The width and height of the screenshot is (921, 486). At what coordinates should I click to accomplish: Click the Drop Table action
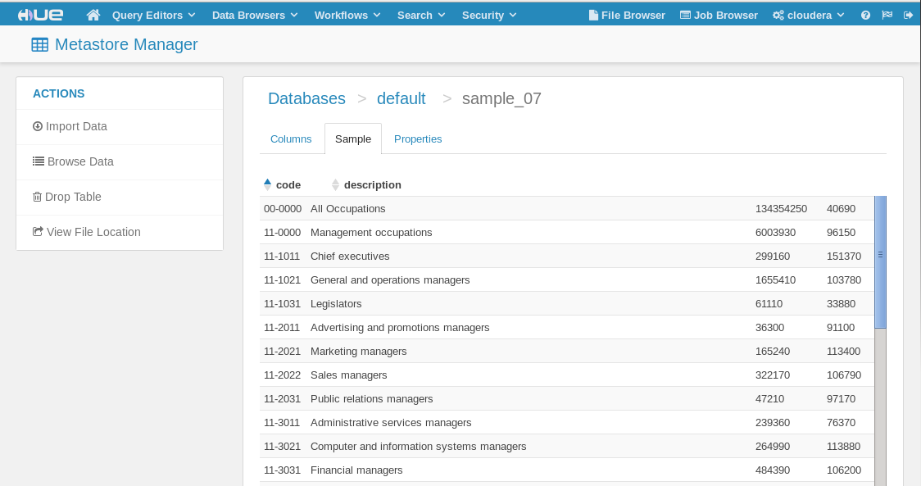pyautogui.click(x=67, y=197)
